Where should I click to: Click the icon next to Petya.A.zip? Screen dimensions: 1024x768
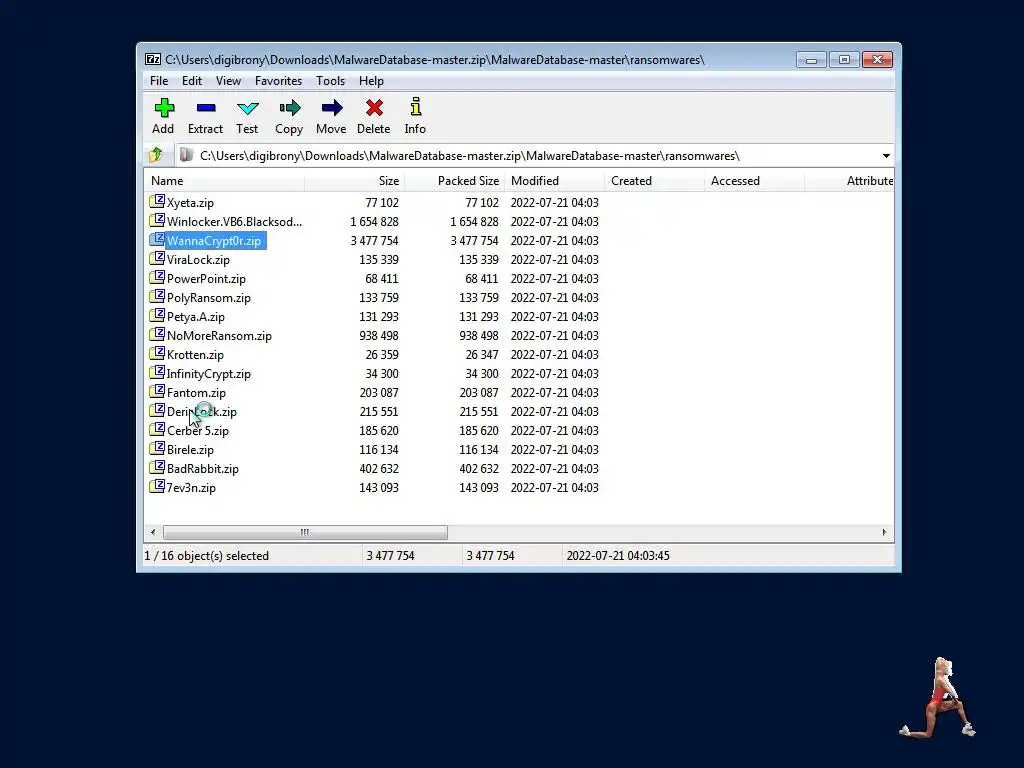157,315
